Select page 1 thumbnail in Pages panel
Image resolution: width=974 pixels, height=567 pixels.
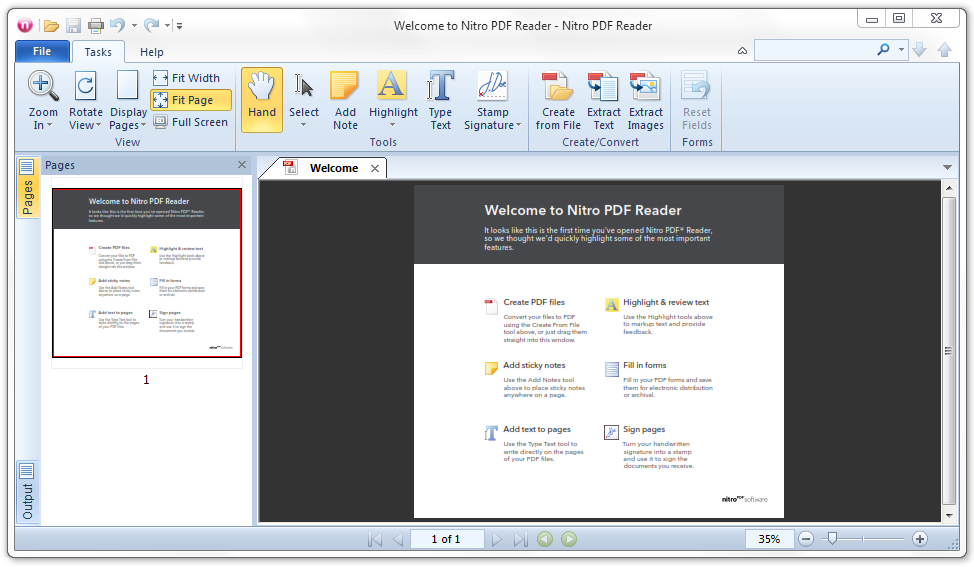[x=147, y=273]
